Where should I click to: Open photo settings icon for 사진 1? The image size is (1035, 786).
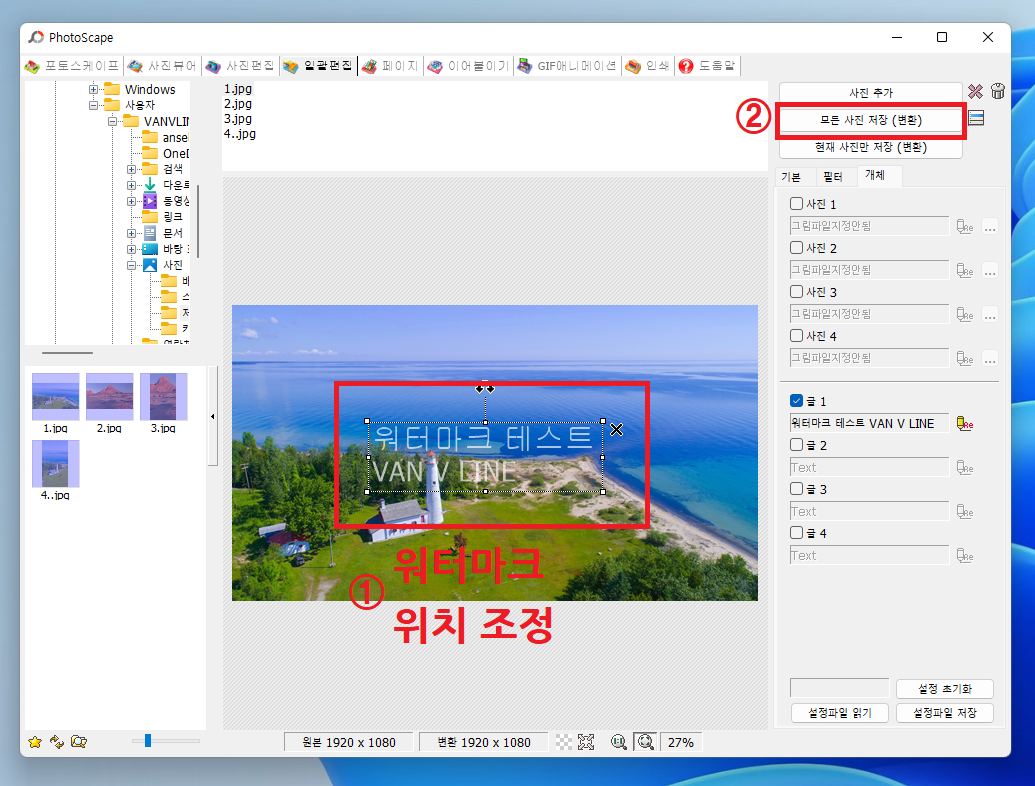tap(965, 226)
